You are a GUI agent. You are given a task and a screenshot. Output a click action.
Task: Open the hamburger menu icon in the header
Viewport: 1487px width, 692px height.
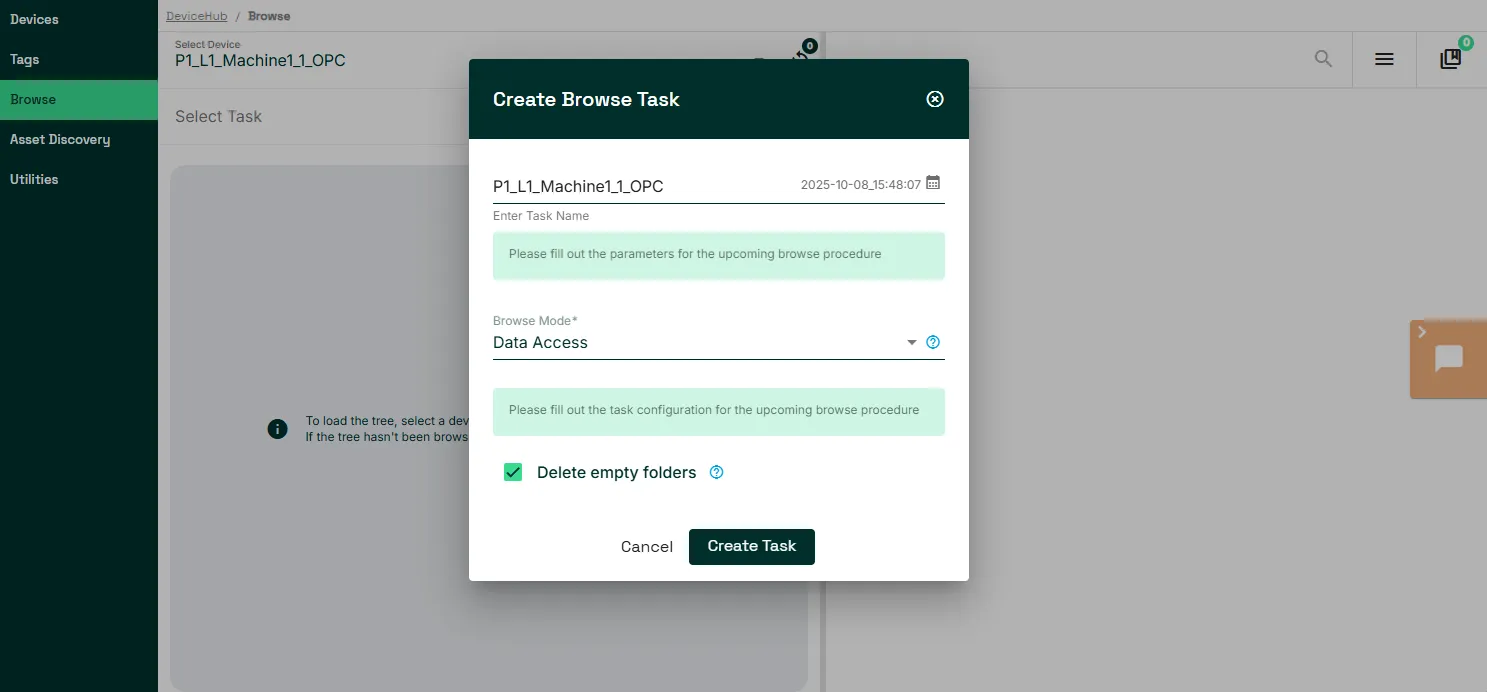coord(1384,59)
